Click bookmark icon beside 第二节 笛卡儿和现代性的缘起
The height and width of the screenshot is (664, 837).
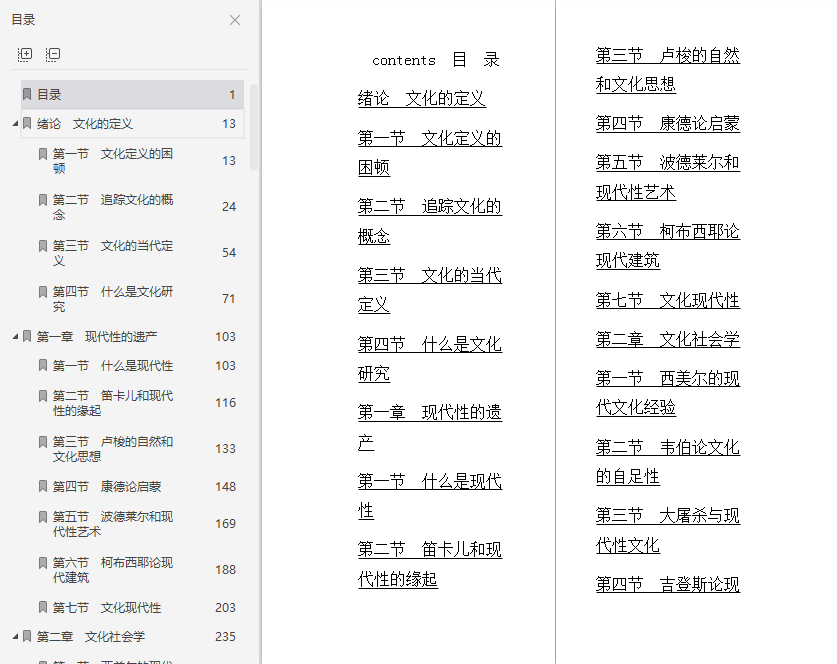click(x=43, y=396)
